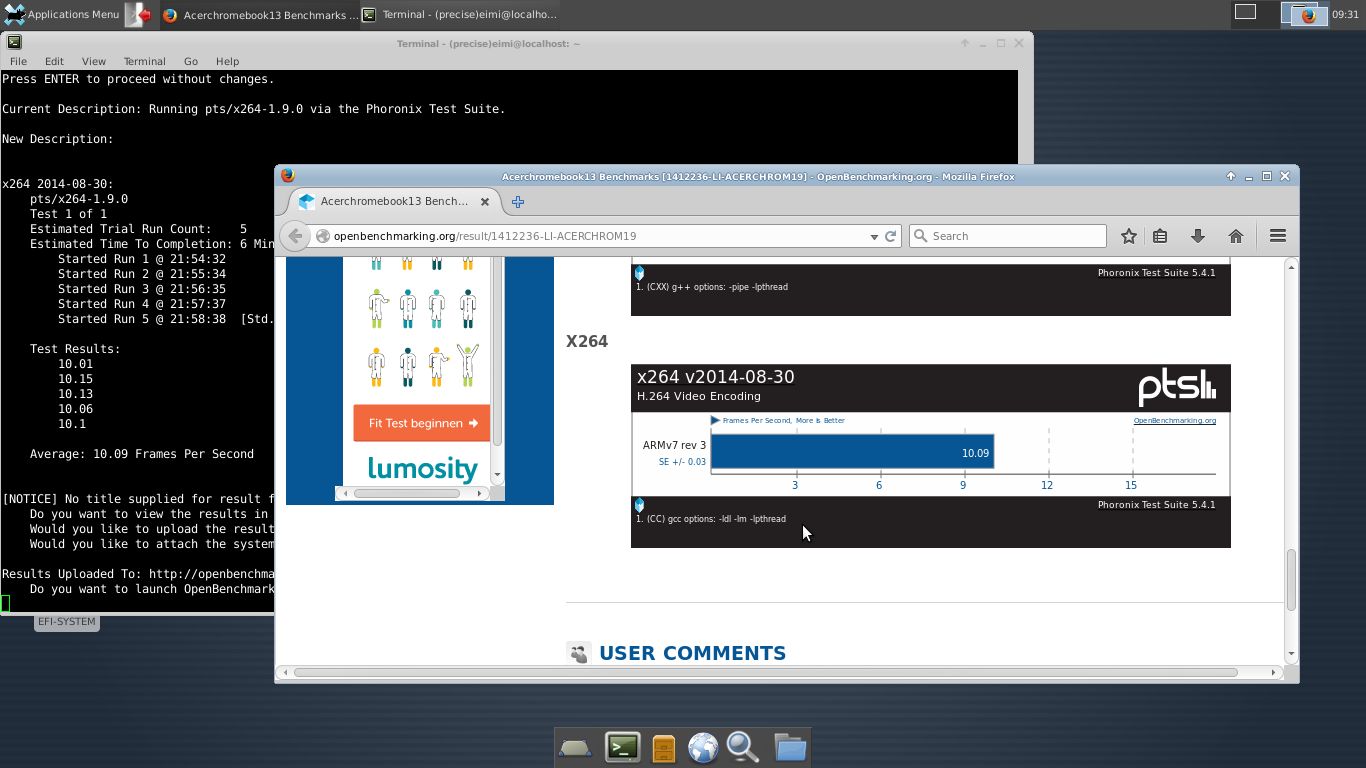
Task: Bookmark this page with the star icon
Action: coord(1128,236)
